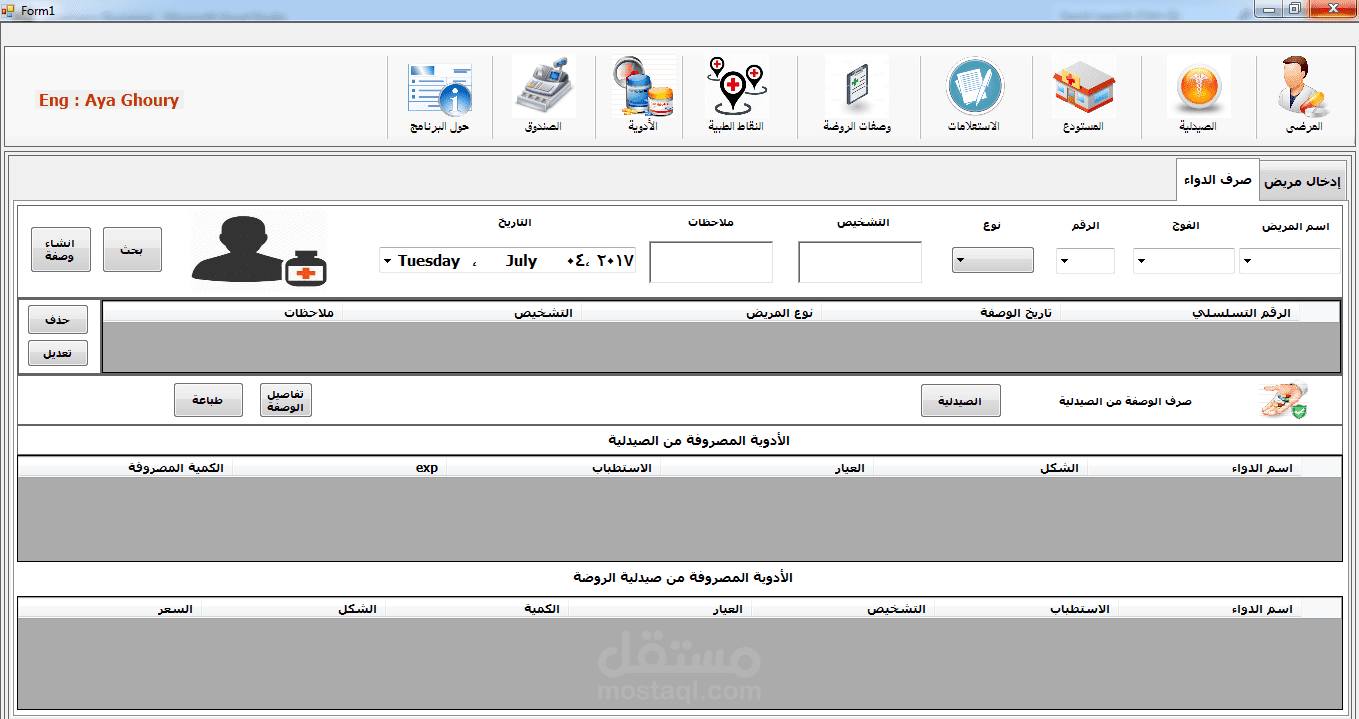The image size is (1359, 719).
Task: Switch to the إدخال مريض tab
Action: tap(1301, 182)
